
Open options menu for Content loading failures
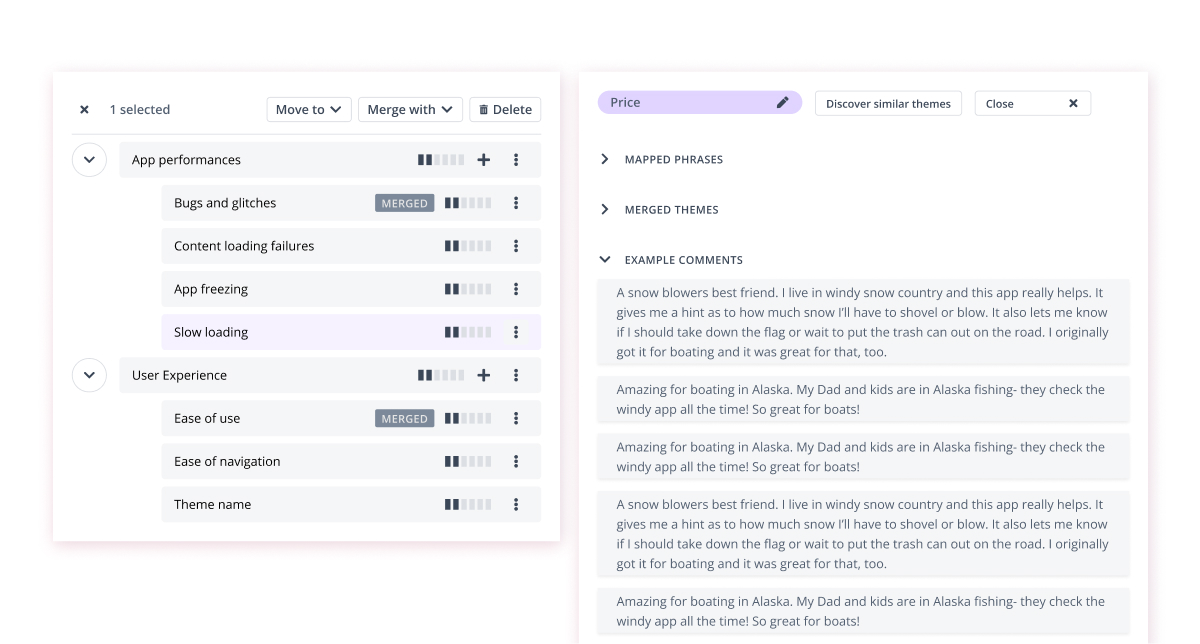(516, 245)
